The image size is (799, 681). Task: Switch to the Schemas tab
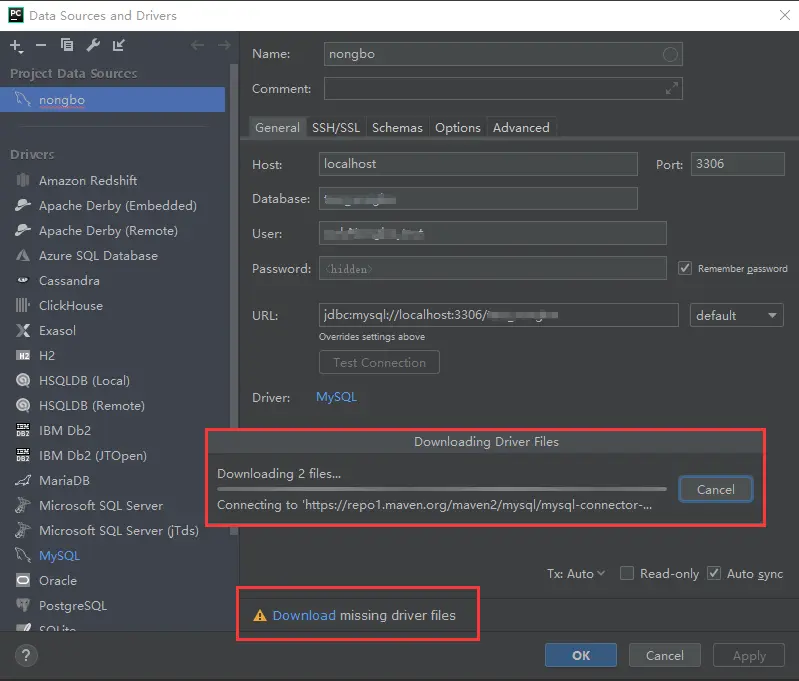click(397, 127)
